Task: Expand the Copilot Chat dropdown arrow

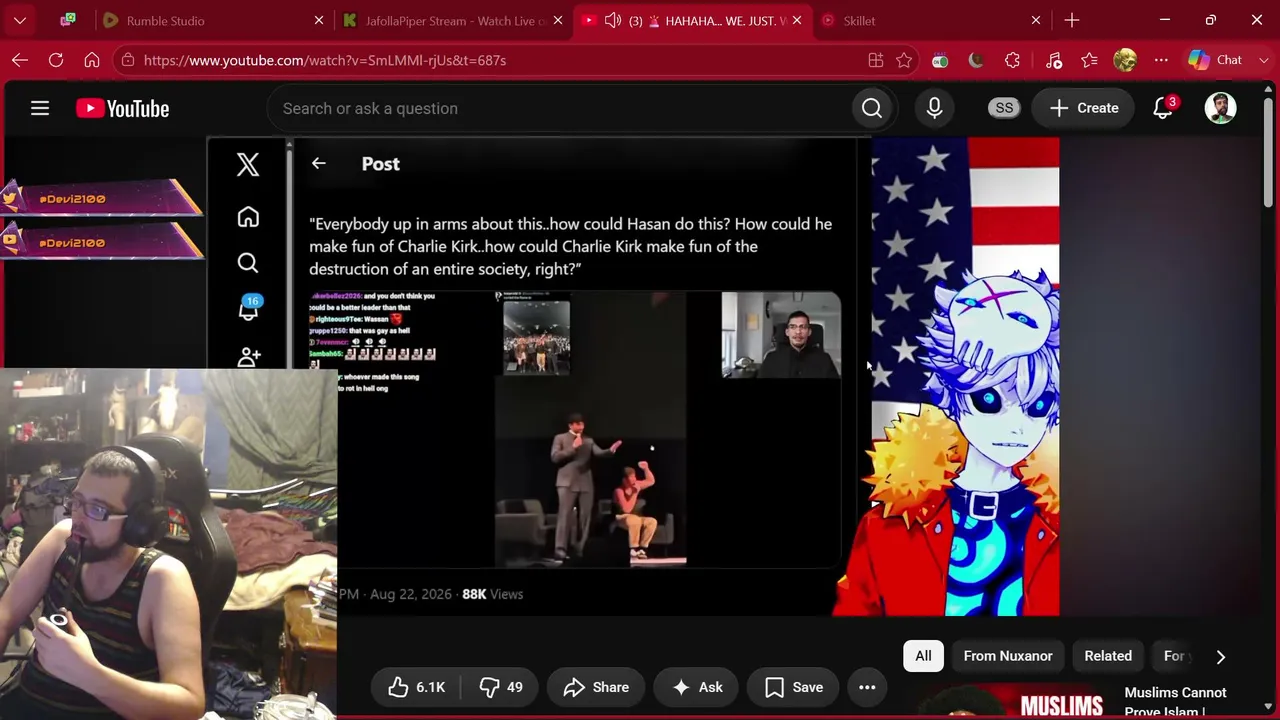Action: click(x=1262, y=60)
